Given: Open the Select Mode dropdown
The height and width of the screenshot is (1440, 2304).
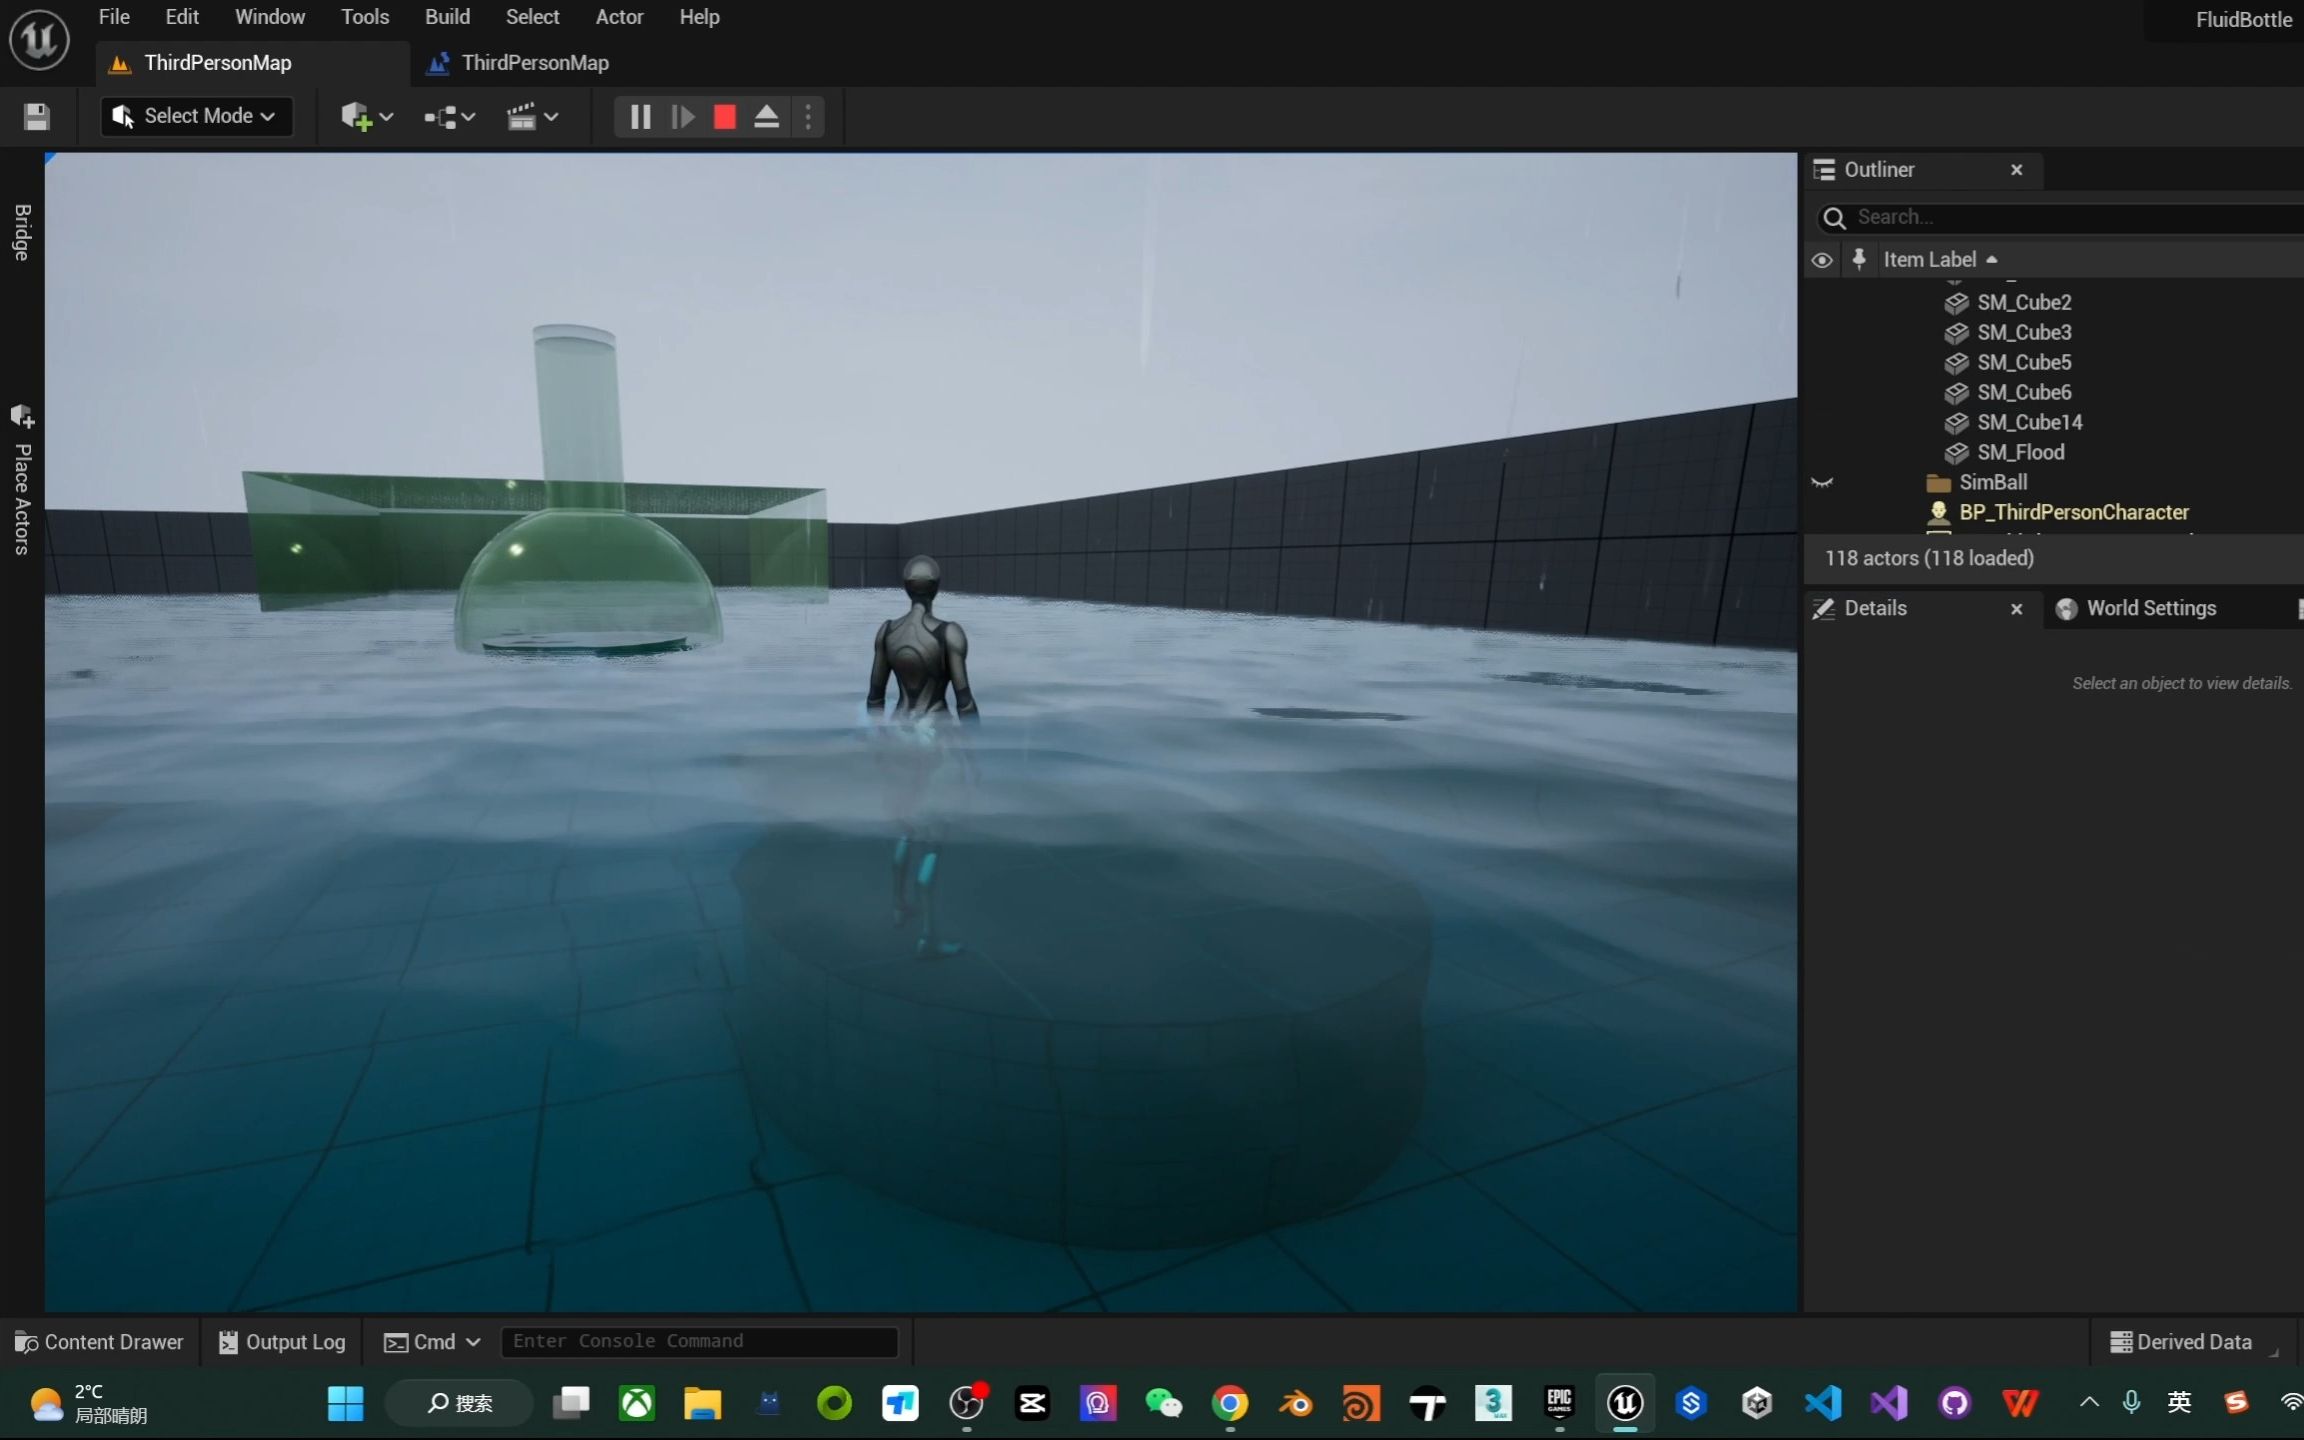Looking at the screenshot, I should [196, 116].
